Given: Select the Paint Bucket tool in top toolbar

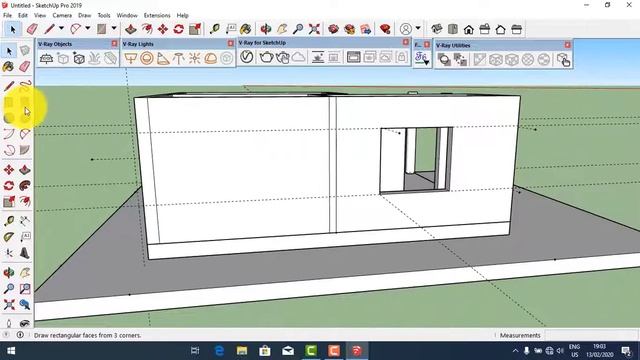Looking at the screenshot, I should point(246,29).
